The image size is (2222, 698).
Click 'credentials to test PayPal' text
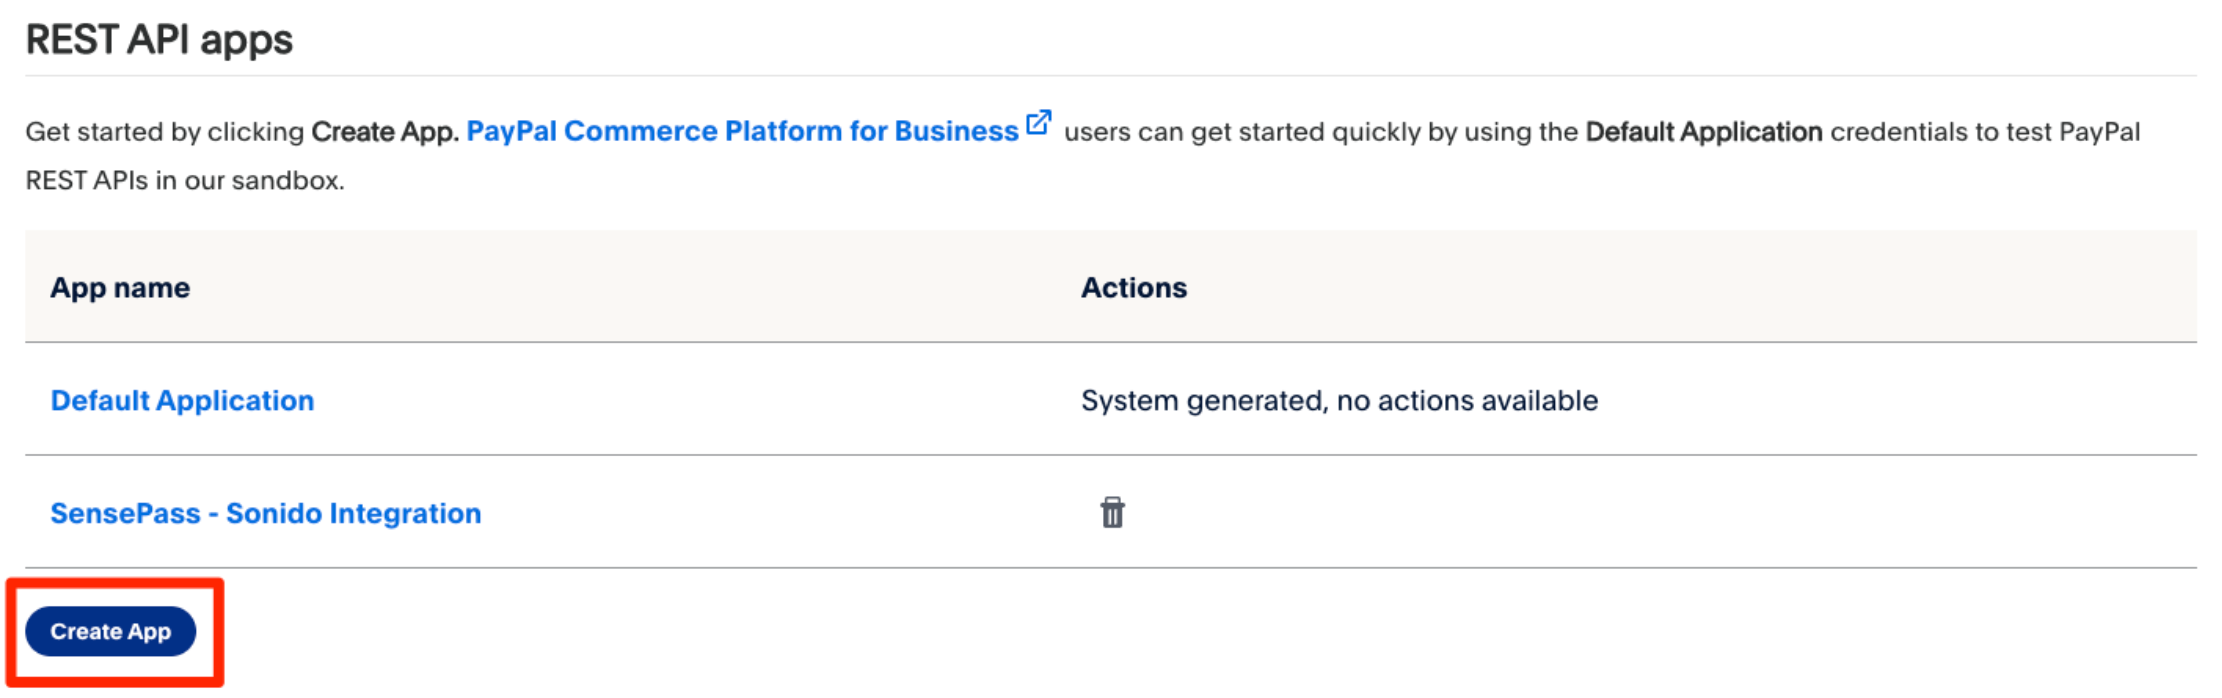tap(1984, 132)
